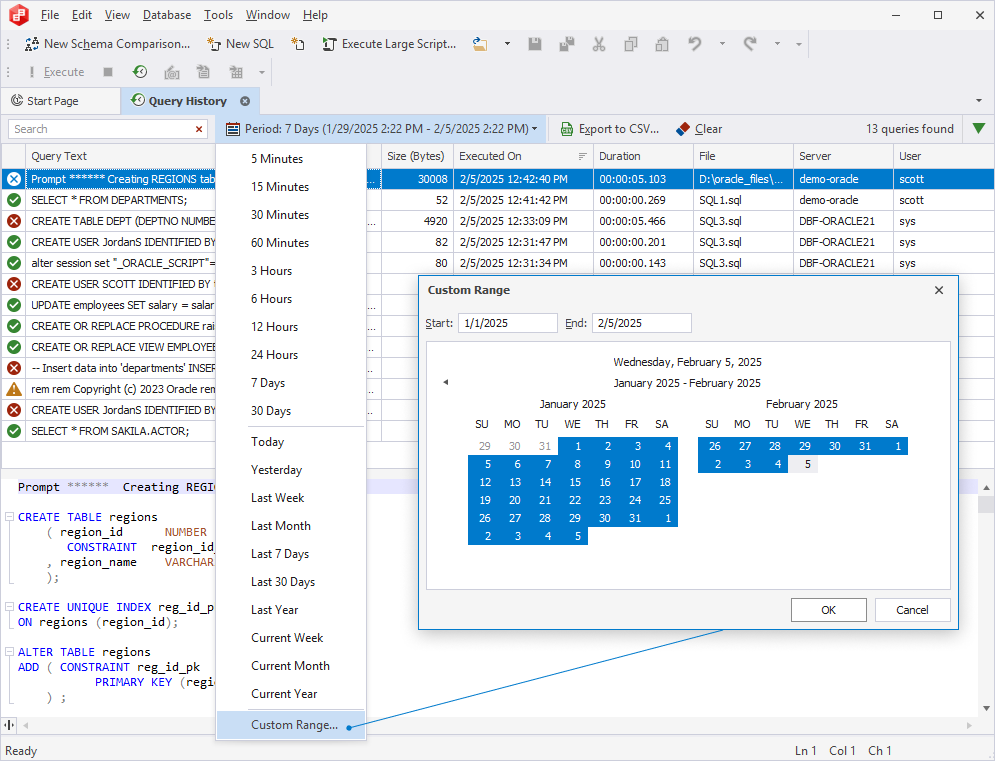
Task: Open the Window menu
Action: 268,15
